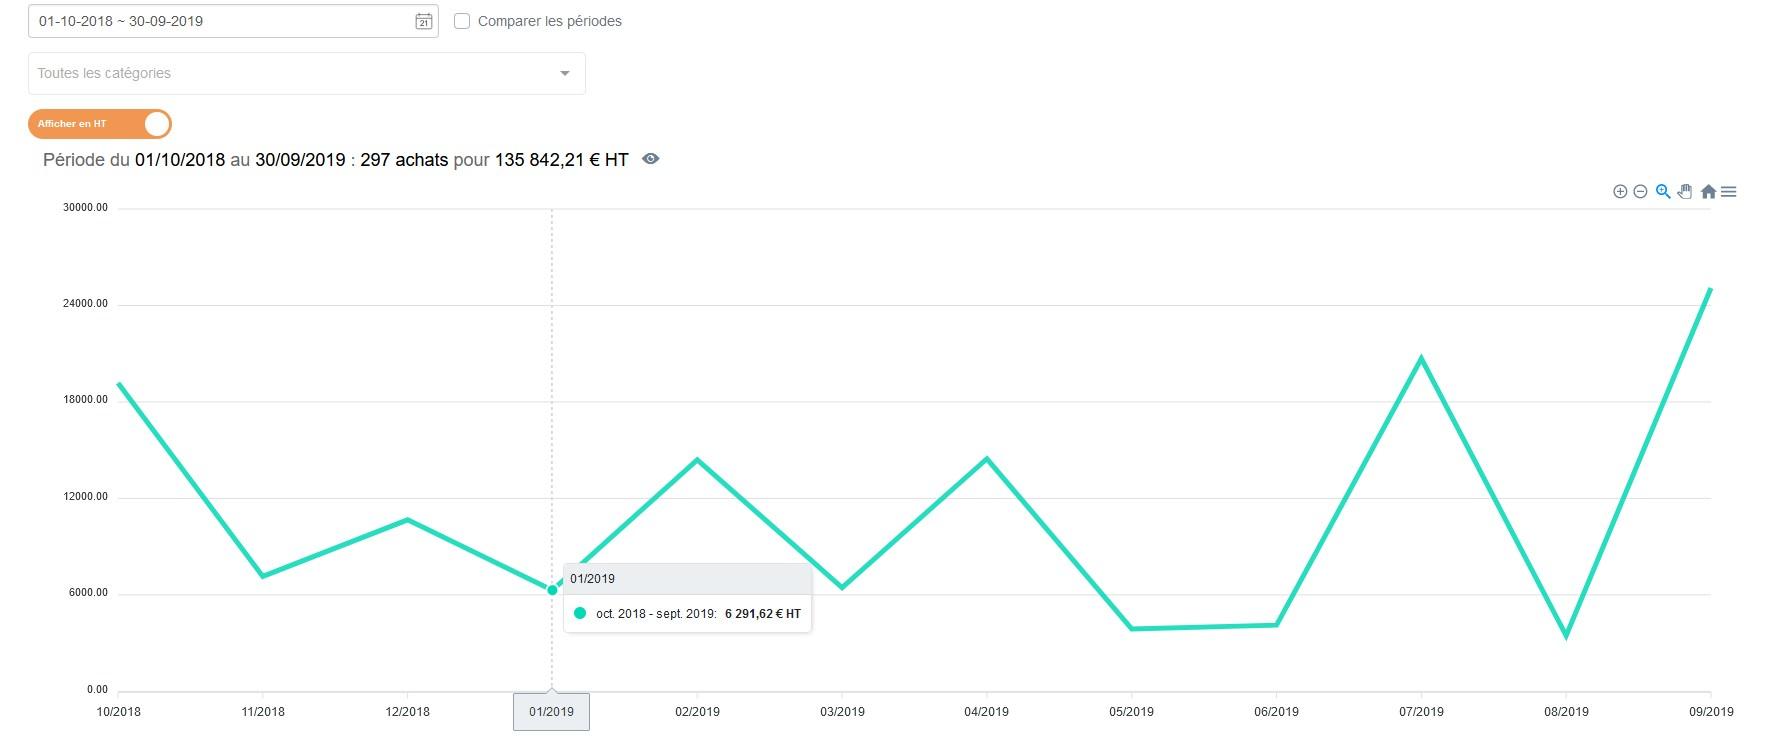1789x737 pixels.
Task: Click the '10/2018' x-axis label
Action: tap(118, 712)
